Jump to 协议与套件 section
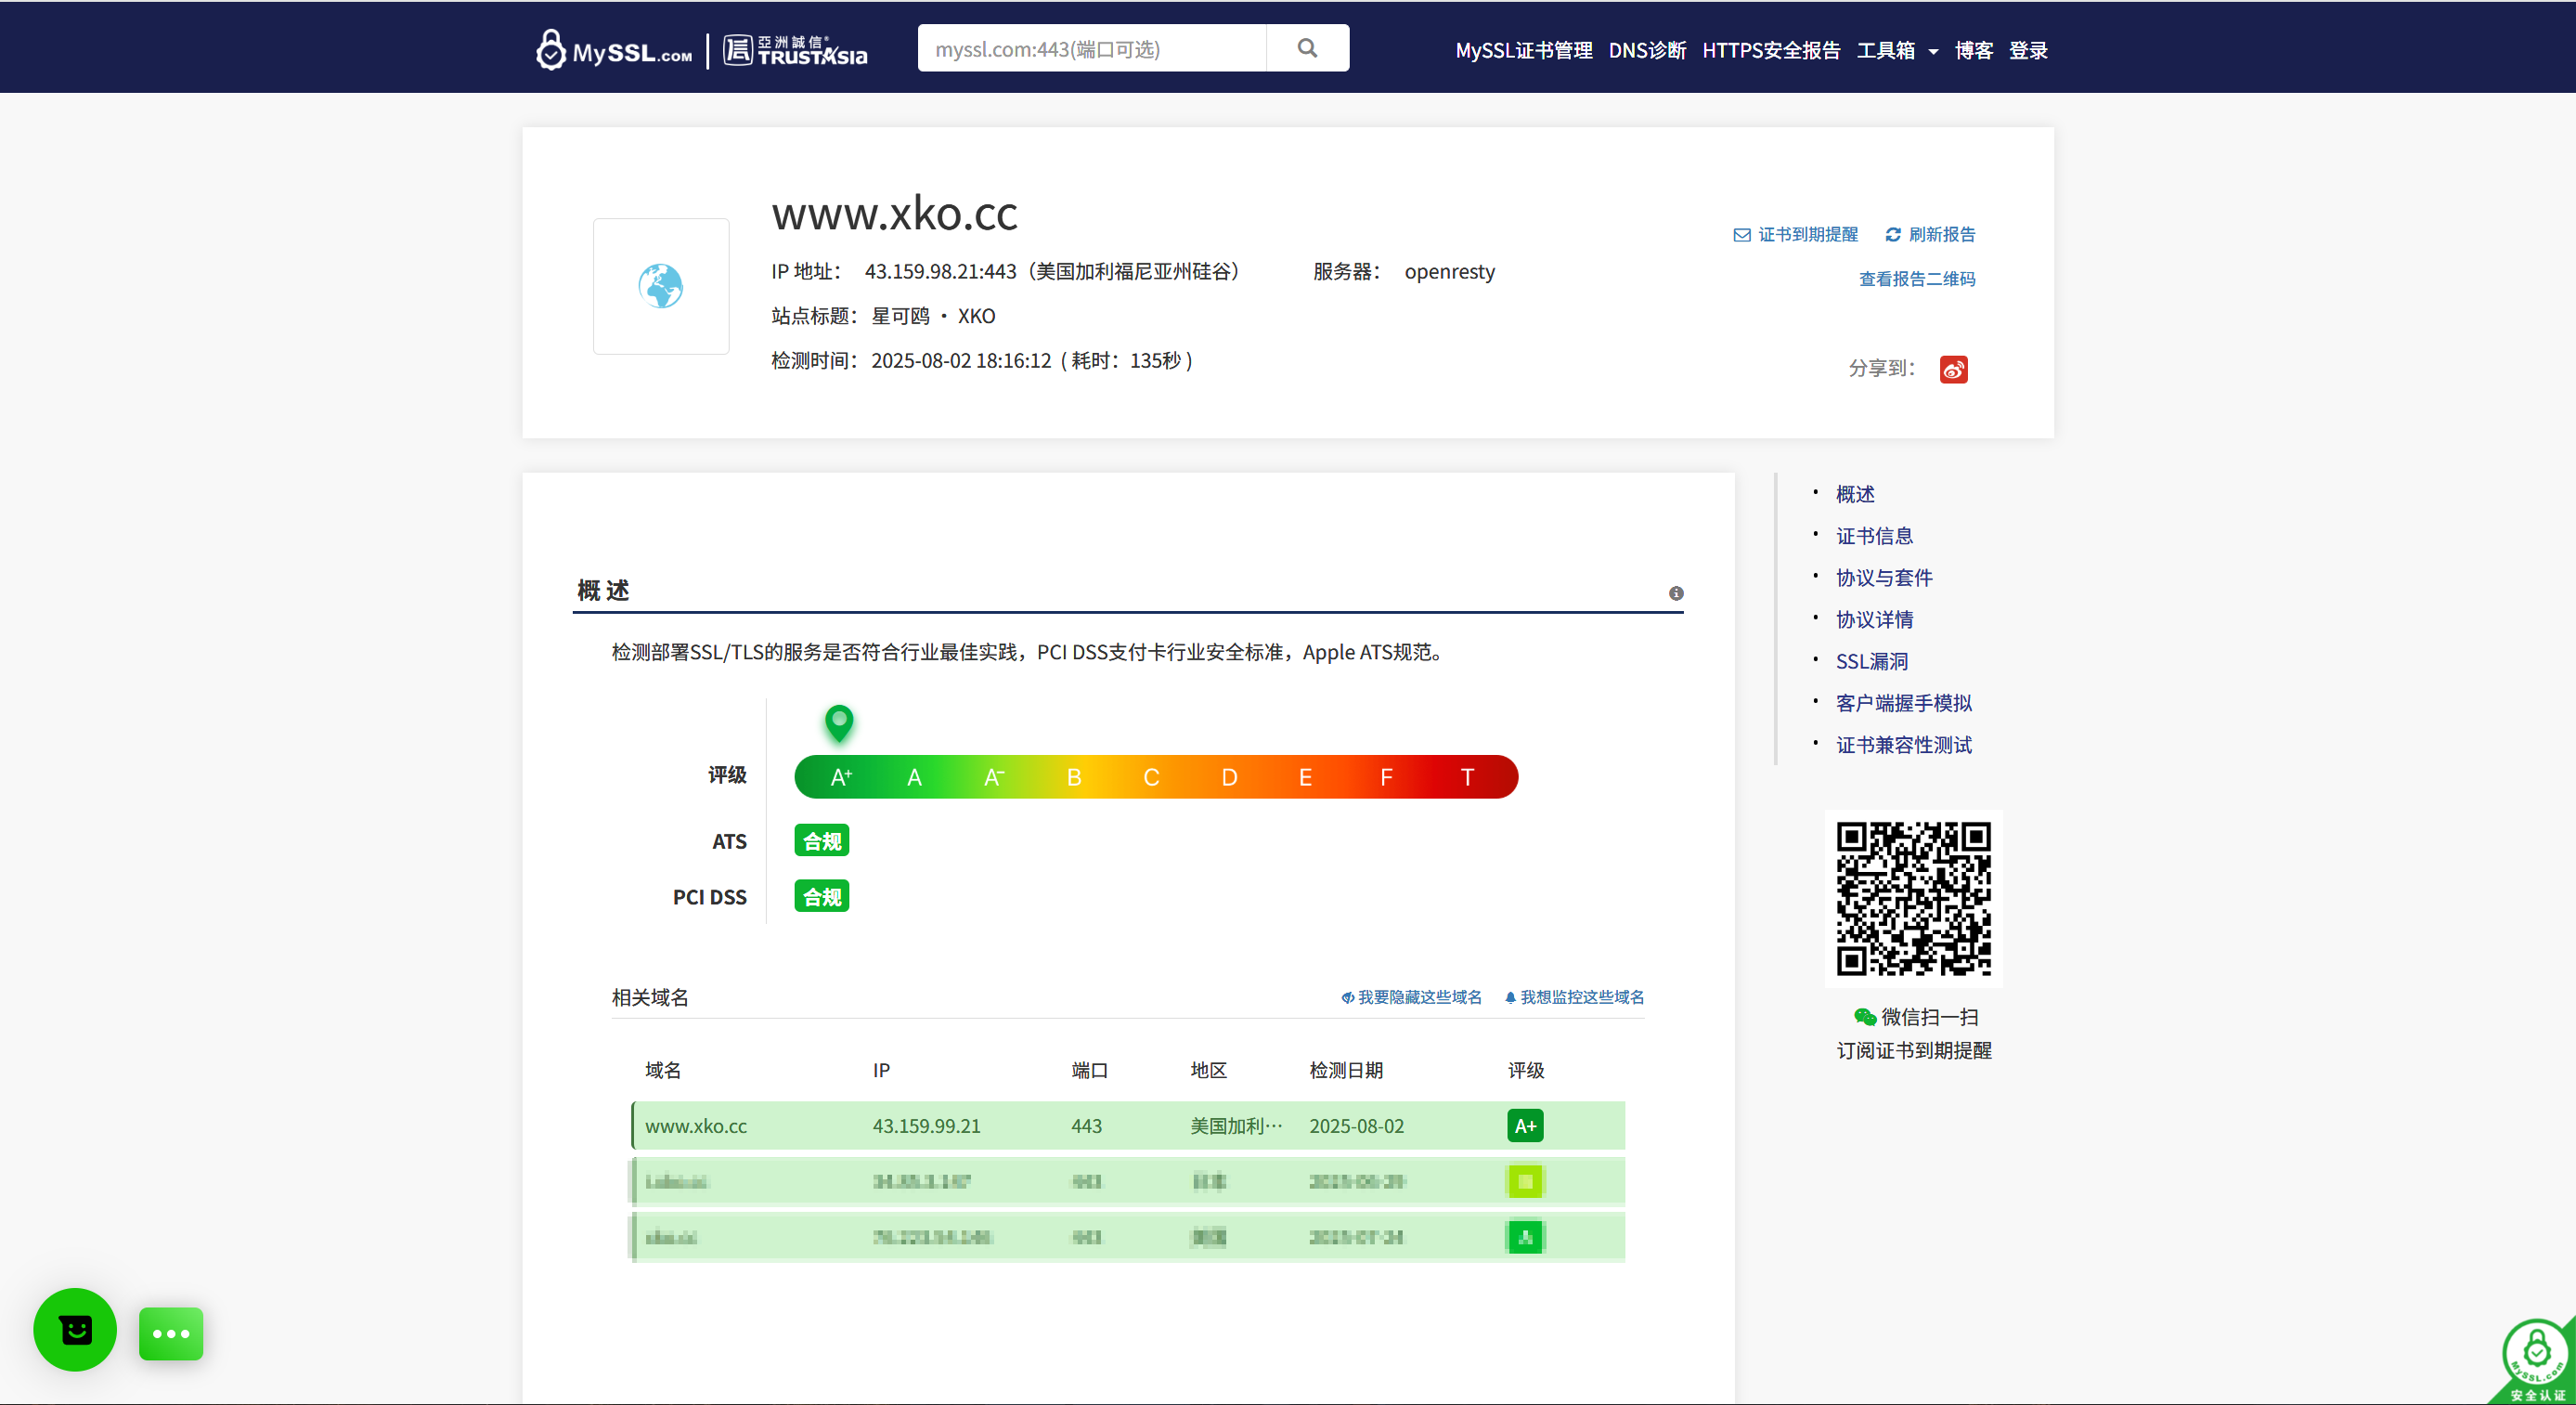2576x1405 pixels. tap(1884, 578)
